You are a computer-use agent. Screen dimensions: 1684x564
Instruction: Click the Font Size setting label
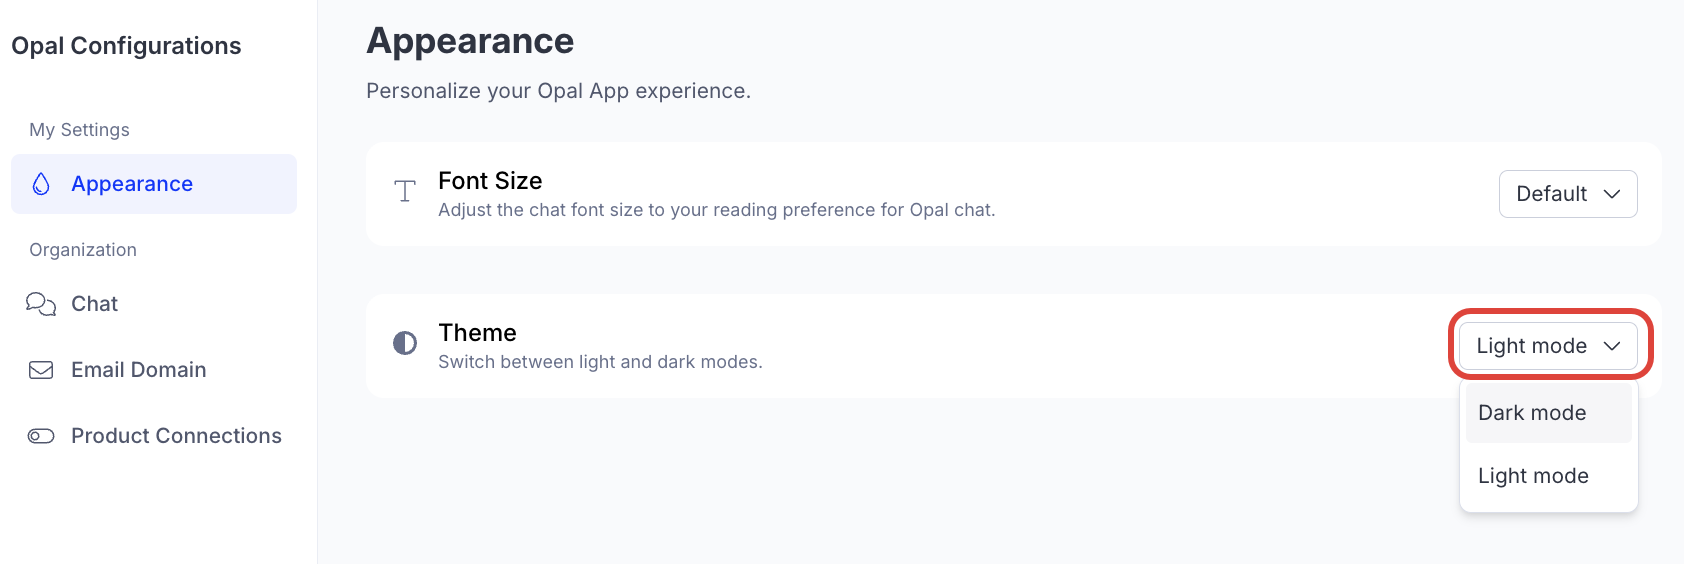(x=490, y=181)
